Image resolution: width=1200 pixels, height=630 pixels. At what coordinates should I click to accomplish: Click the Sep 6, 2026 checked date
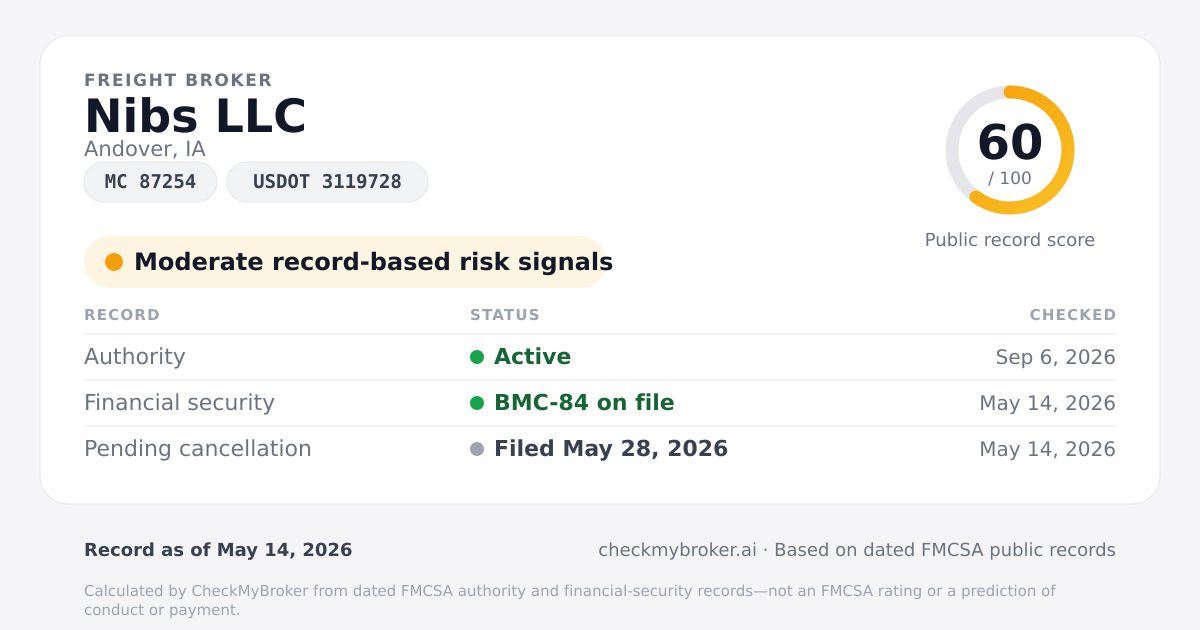(x=1056, y=357)
